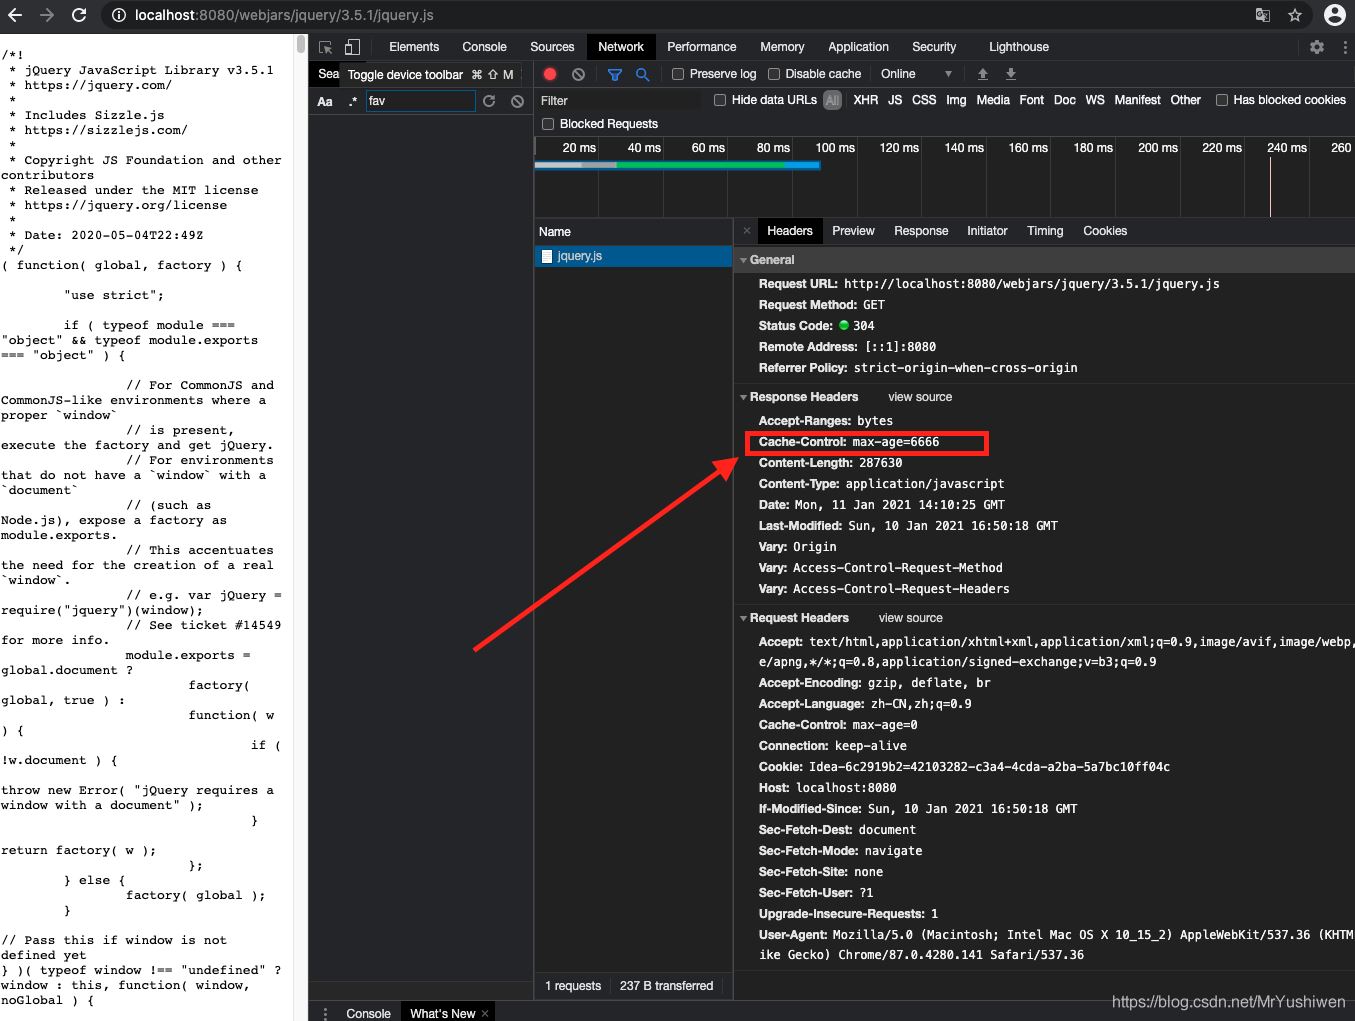Collapse the General section

click(x=744, y=260)
